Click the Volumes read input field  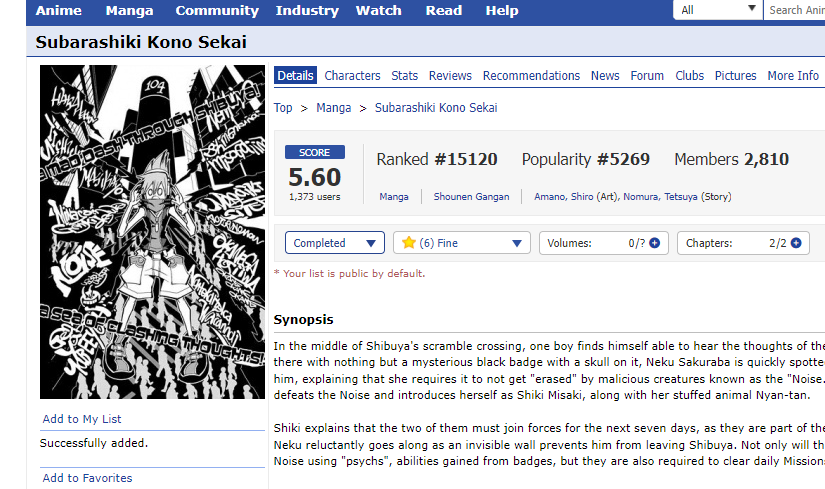coord(630,243)
